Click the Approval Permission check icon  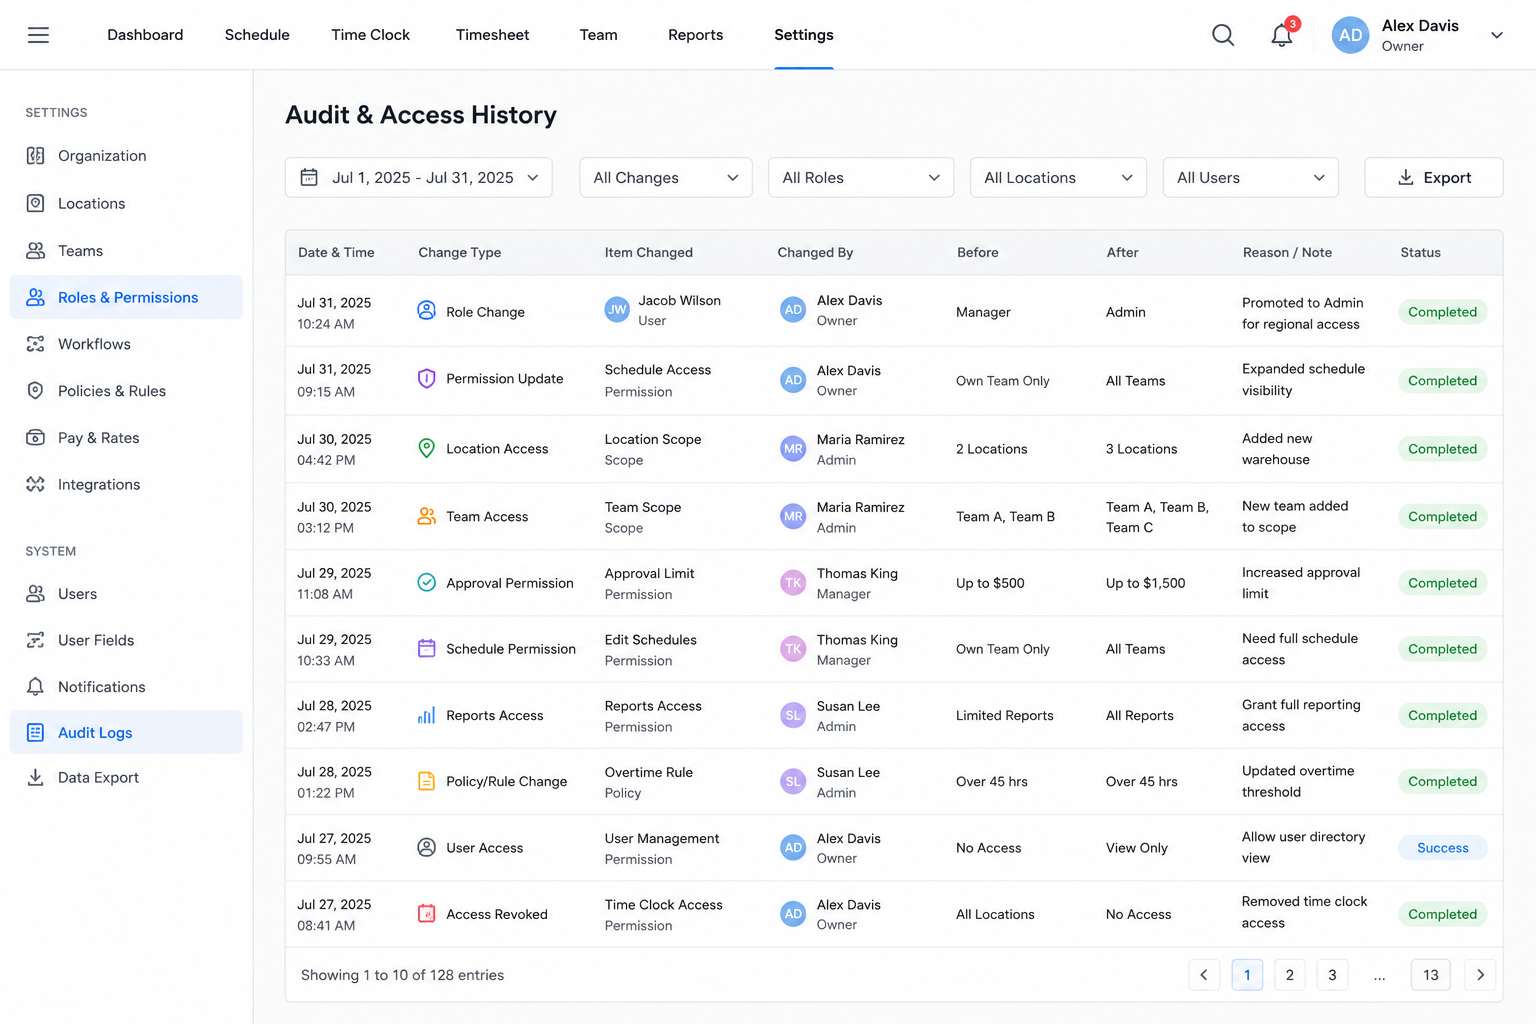click(x=426, y=582)
